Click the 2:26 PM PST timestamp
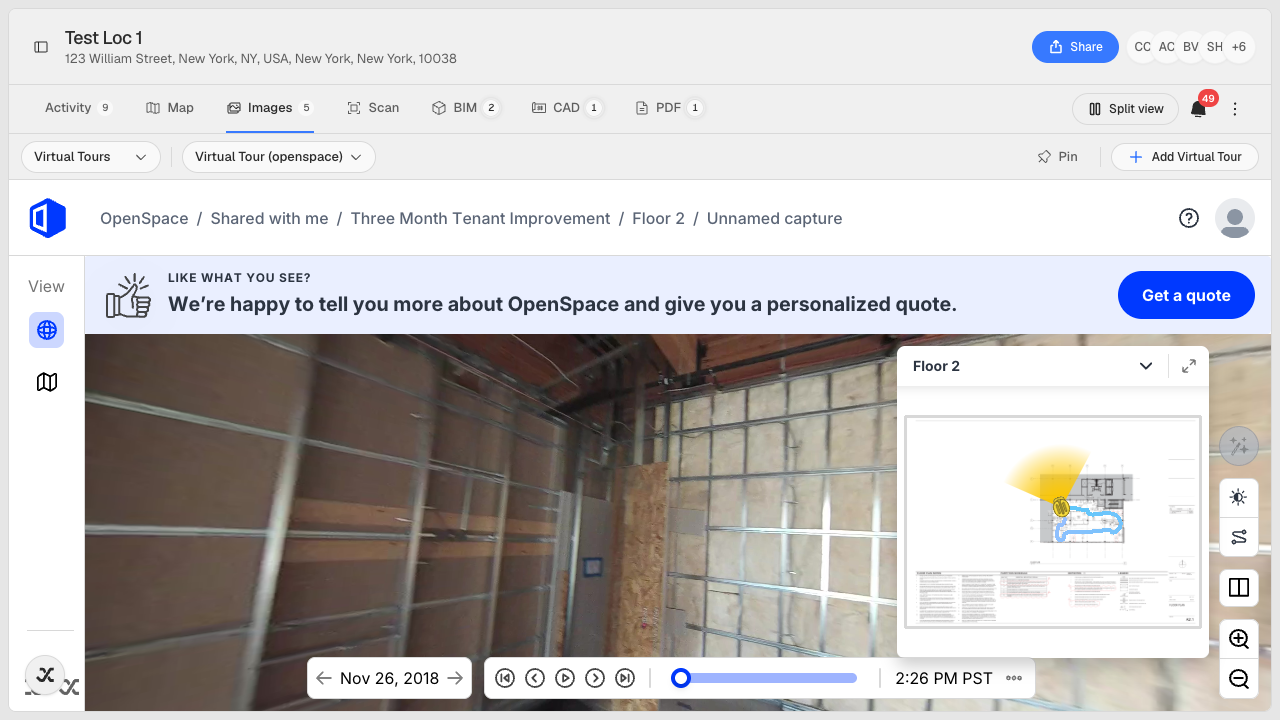The image size is (1280, 720). 944,678
